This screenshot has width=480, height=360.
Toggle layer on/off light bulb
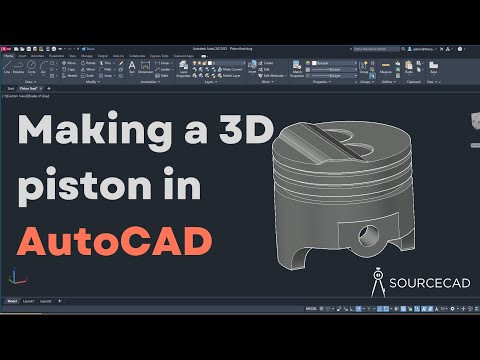[194, 63]
